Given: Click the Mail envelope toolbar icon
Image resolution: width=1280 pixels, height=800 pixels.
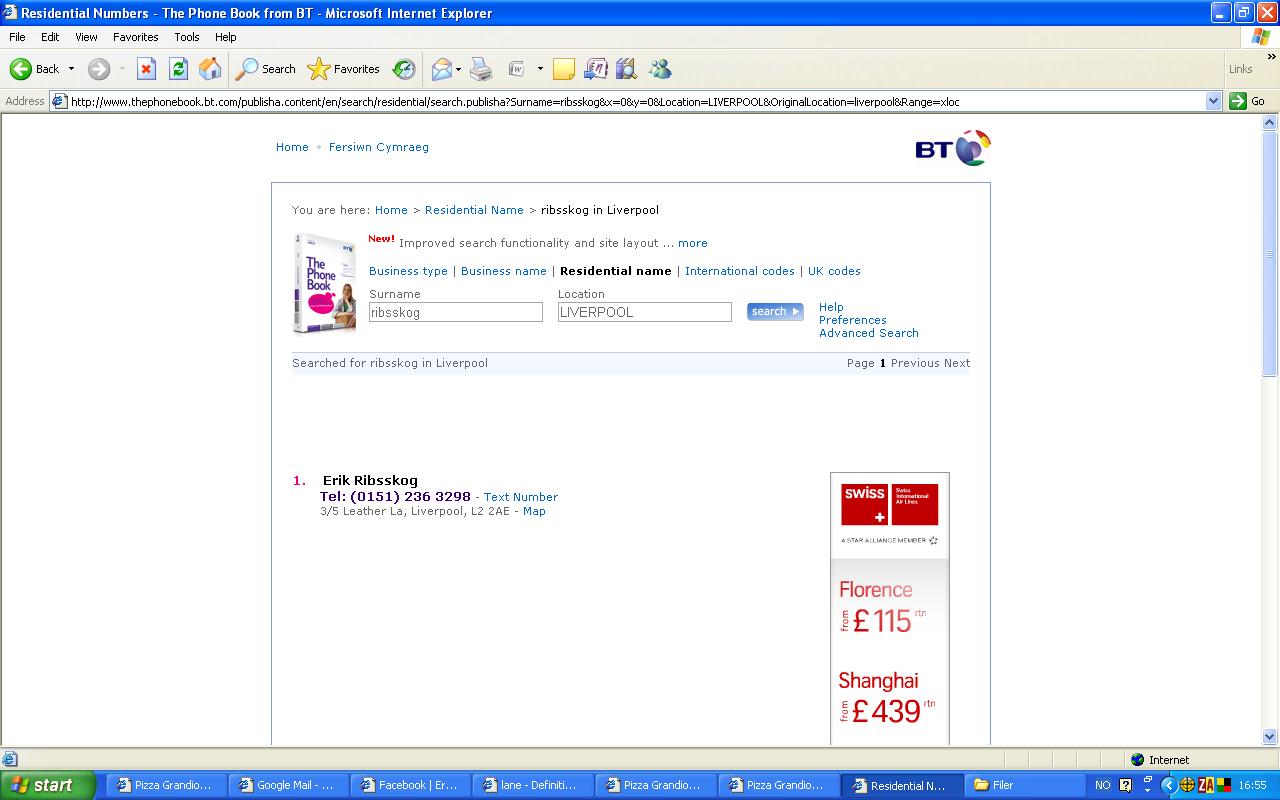Looking at the screenshot, I should click(441, 69).
